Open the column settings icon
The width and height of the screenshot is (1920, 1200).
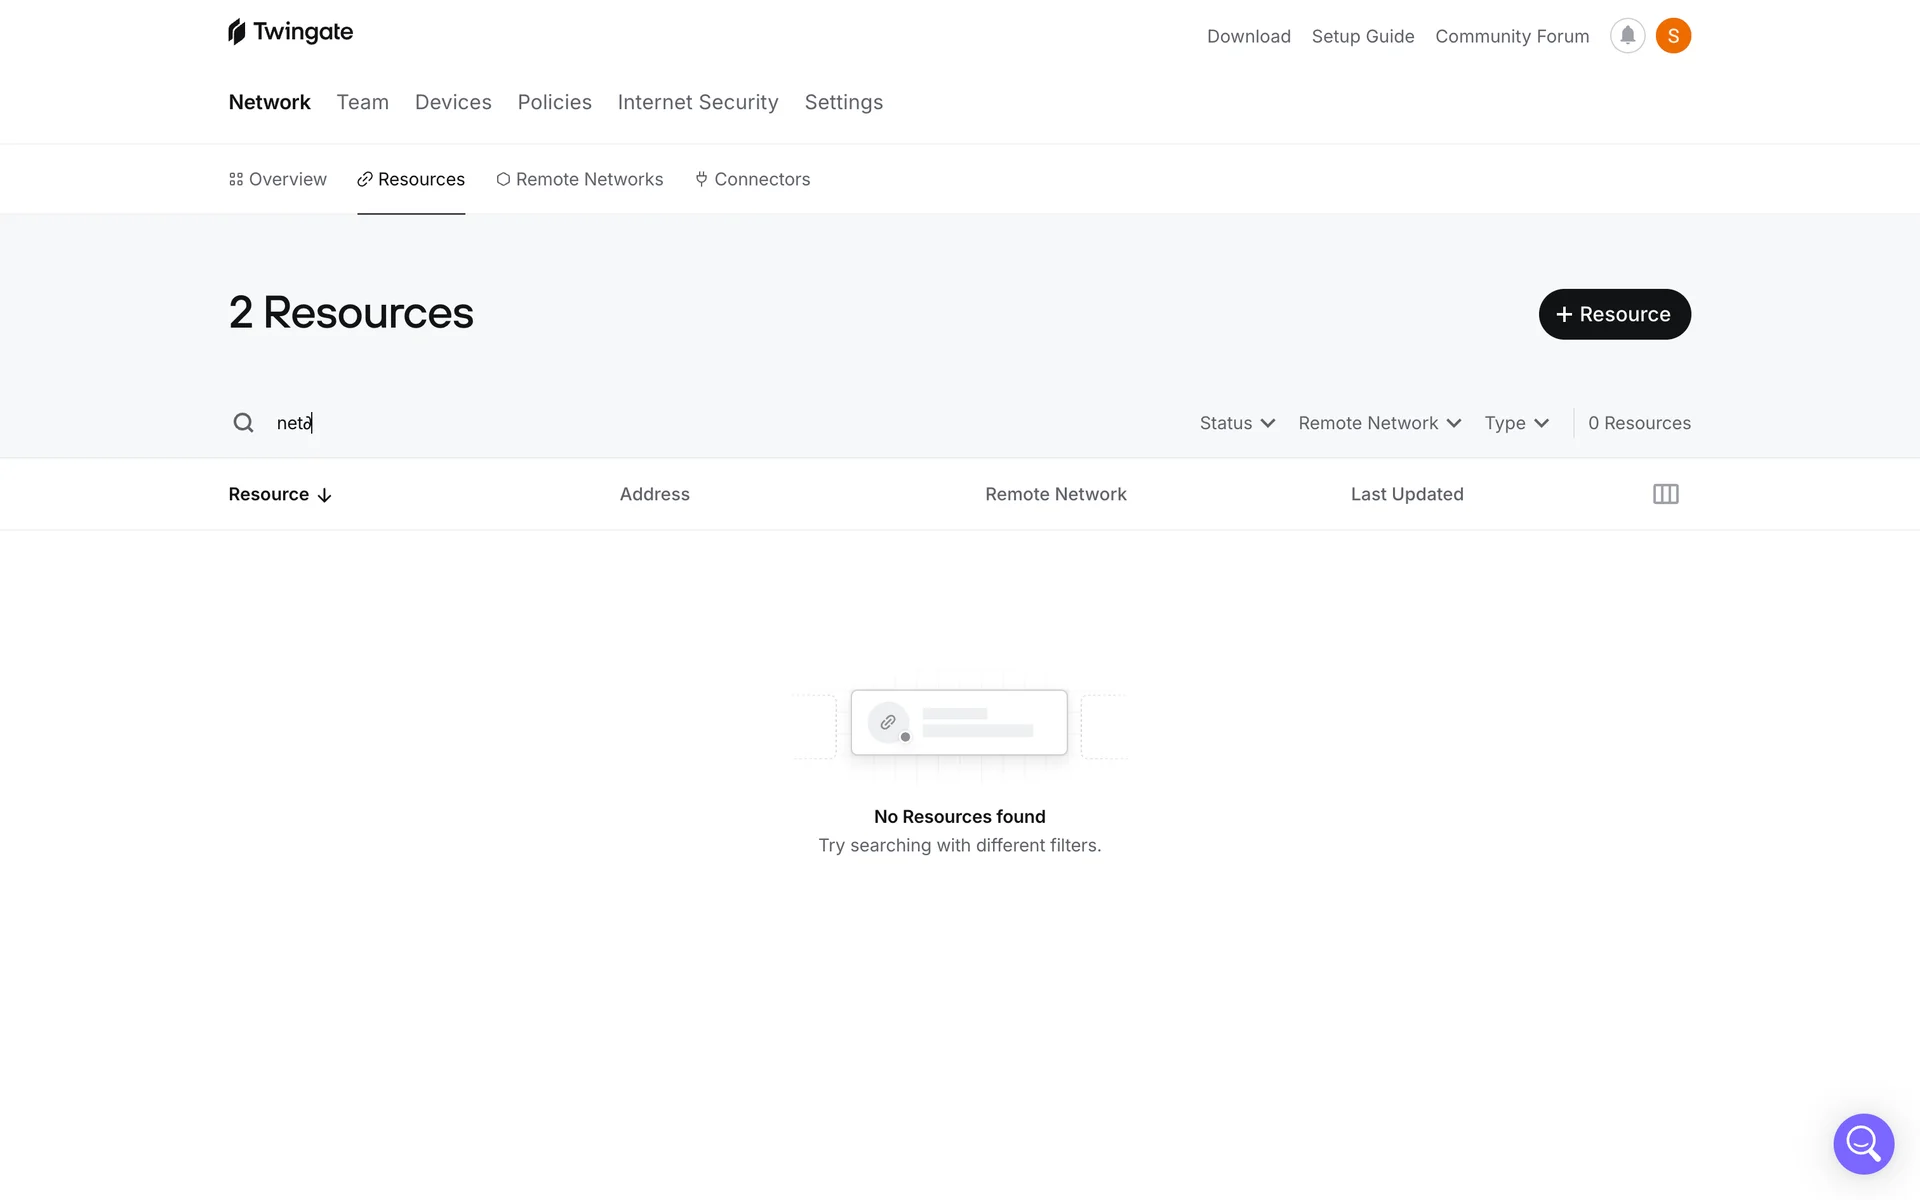tap(1665, 494)
